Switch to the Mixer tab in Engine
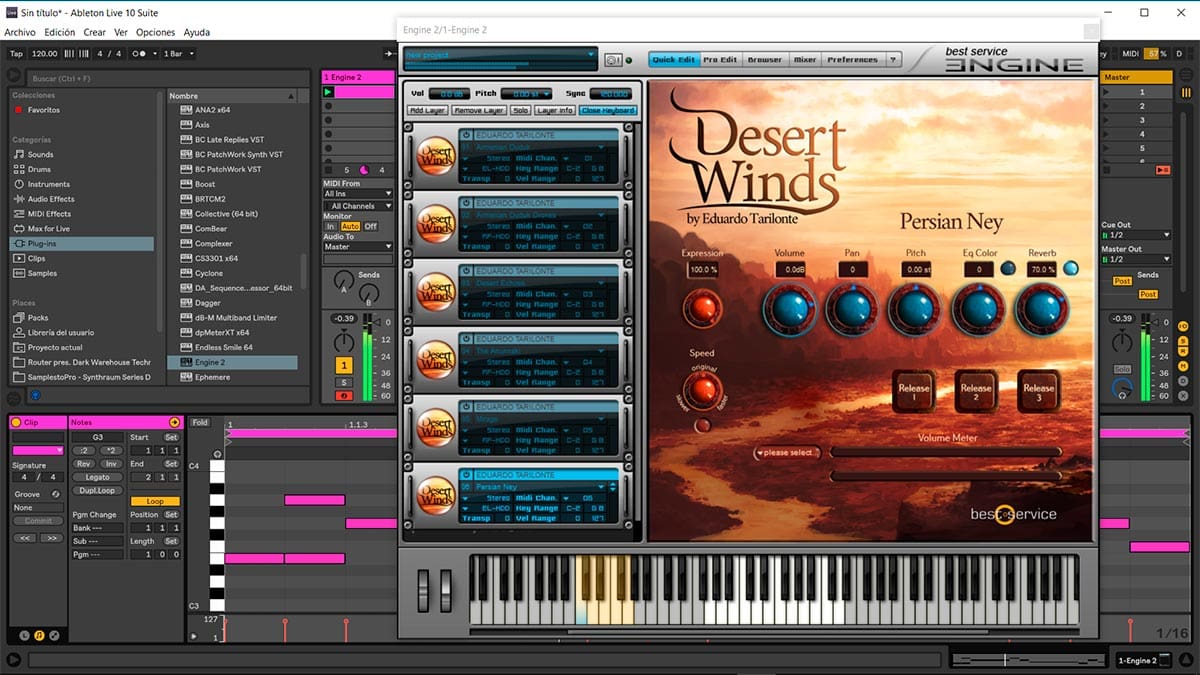The width and height of the screenshot is (1200, 675). point(805,60)
